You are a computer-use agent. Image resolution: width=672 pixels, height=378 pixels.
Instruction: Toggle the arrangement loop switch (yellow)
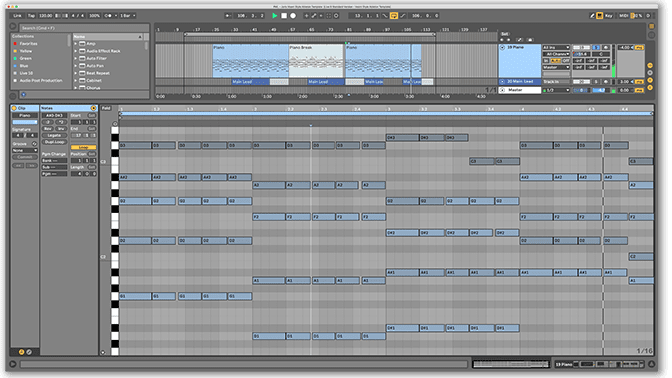pos(393,15)
